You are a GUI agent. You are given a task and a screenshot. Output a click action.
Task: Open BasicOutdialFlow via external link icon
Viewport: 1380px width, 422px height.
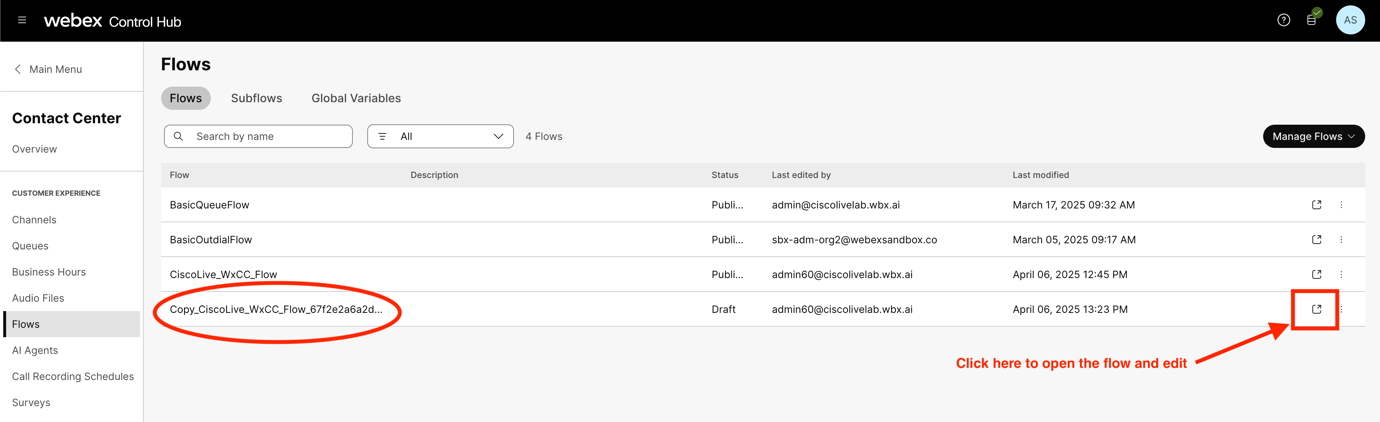[1316, 240]
